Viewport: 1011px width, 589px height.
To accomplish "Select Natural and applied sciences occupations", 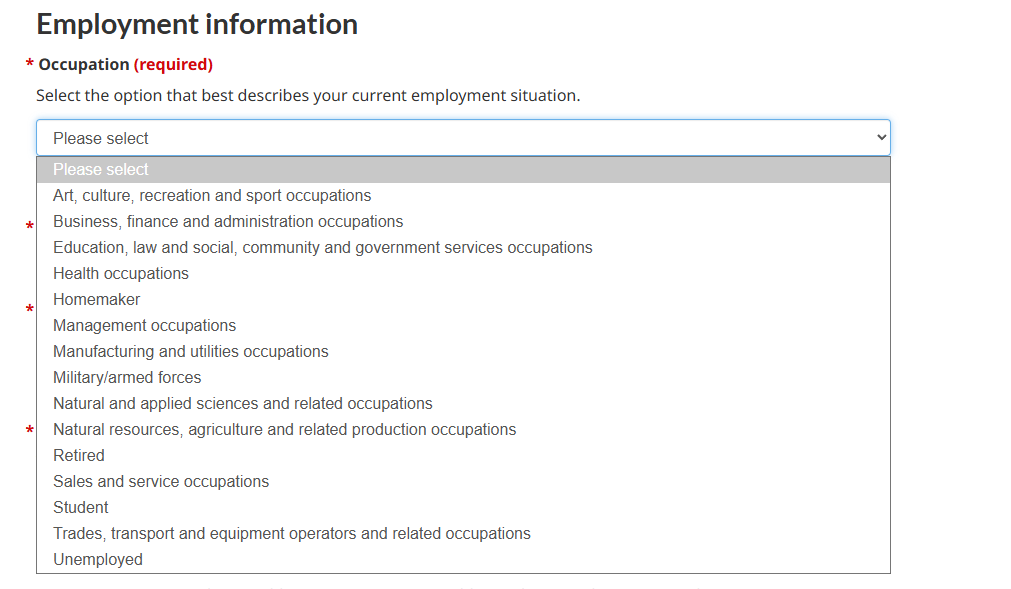I will (463, 403).
